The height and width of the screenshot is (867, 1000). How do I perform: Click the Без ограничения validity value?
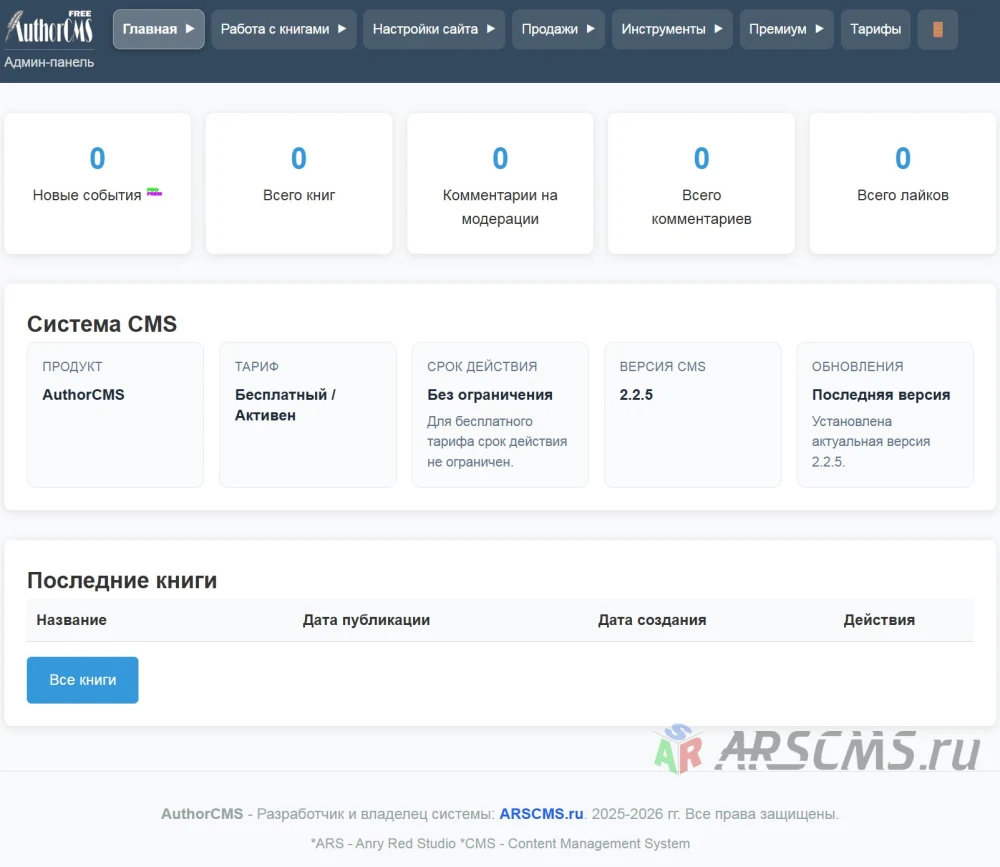point(490,395)
